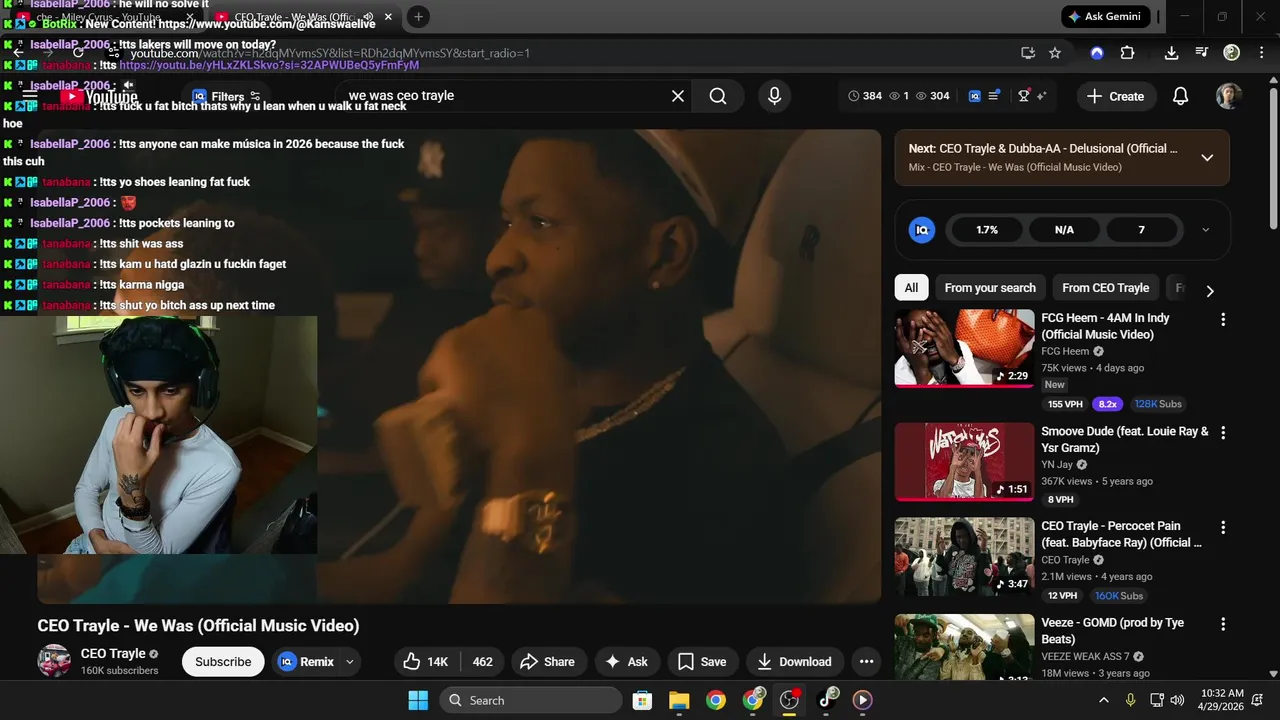Viewport: 1280px width, 720px height.
Task: Mute the CEO Trayle tab audio icon
Action: (369, 17)
